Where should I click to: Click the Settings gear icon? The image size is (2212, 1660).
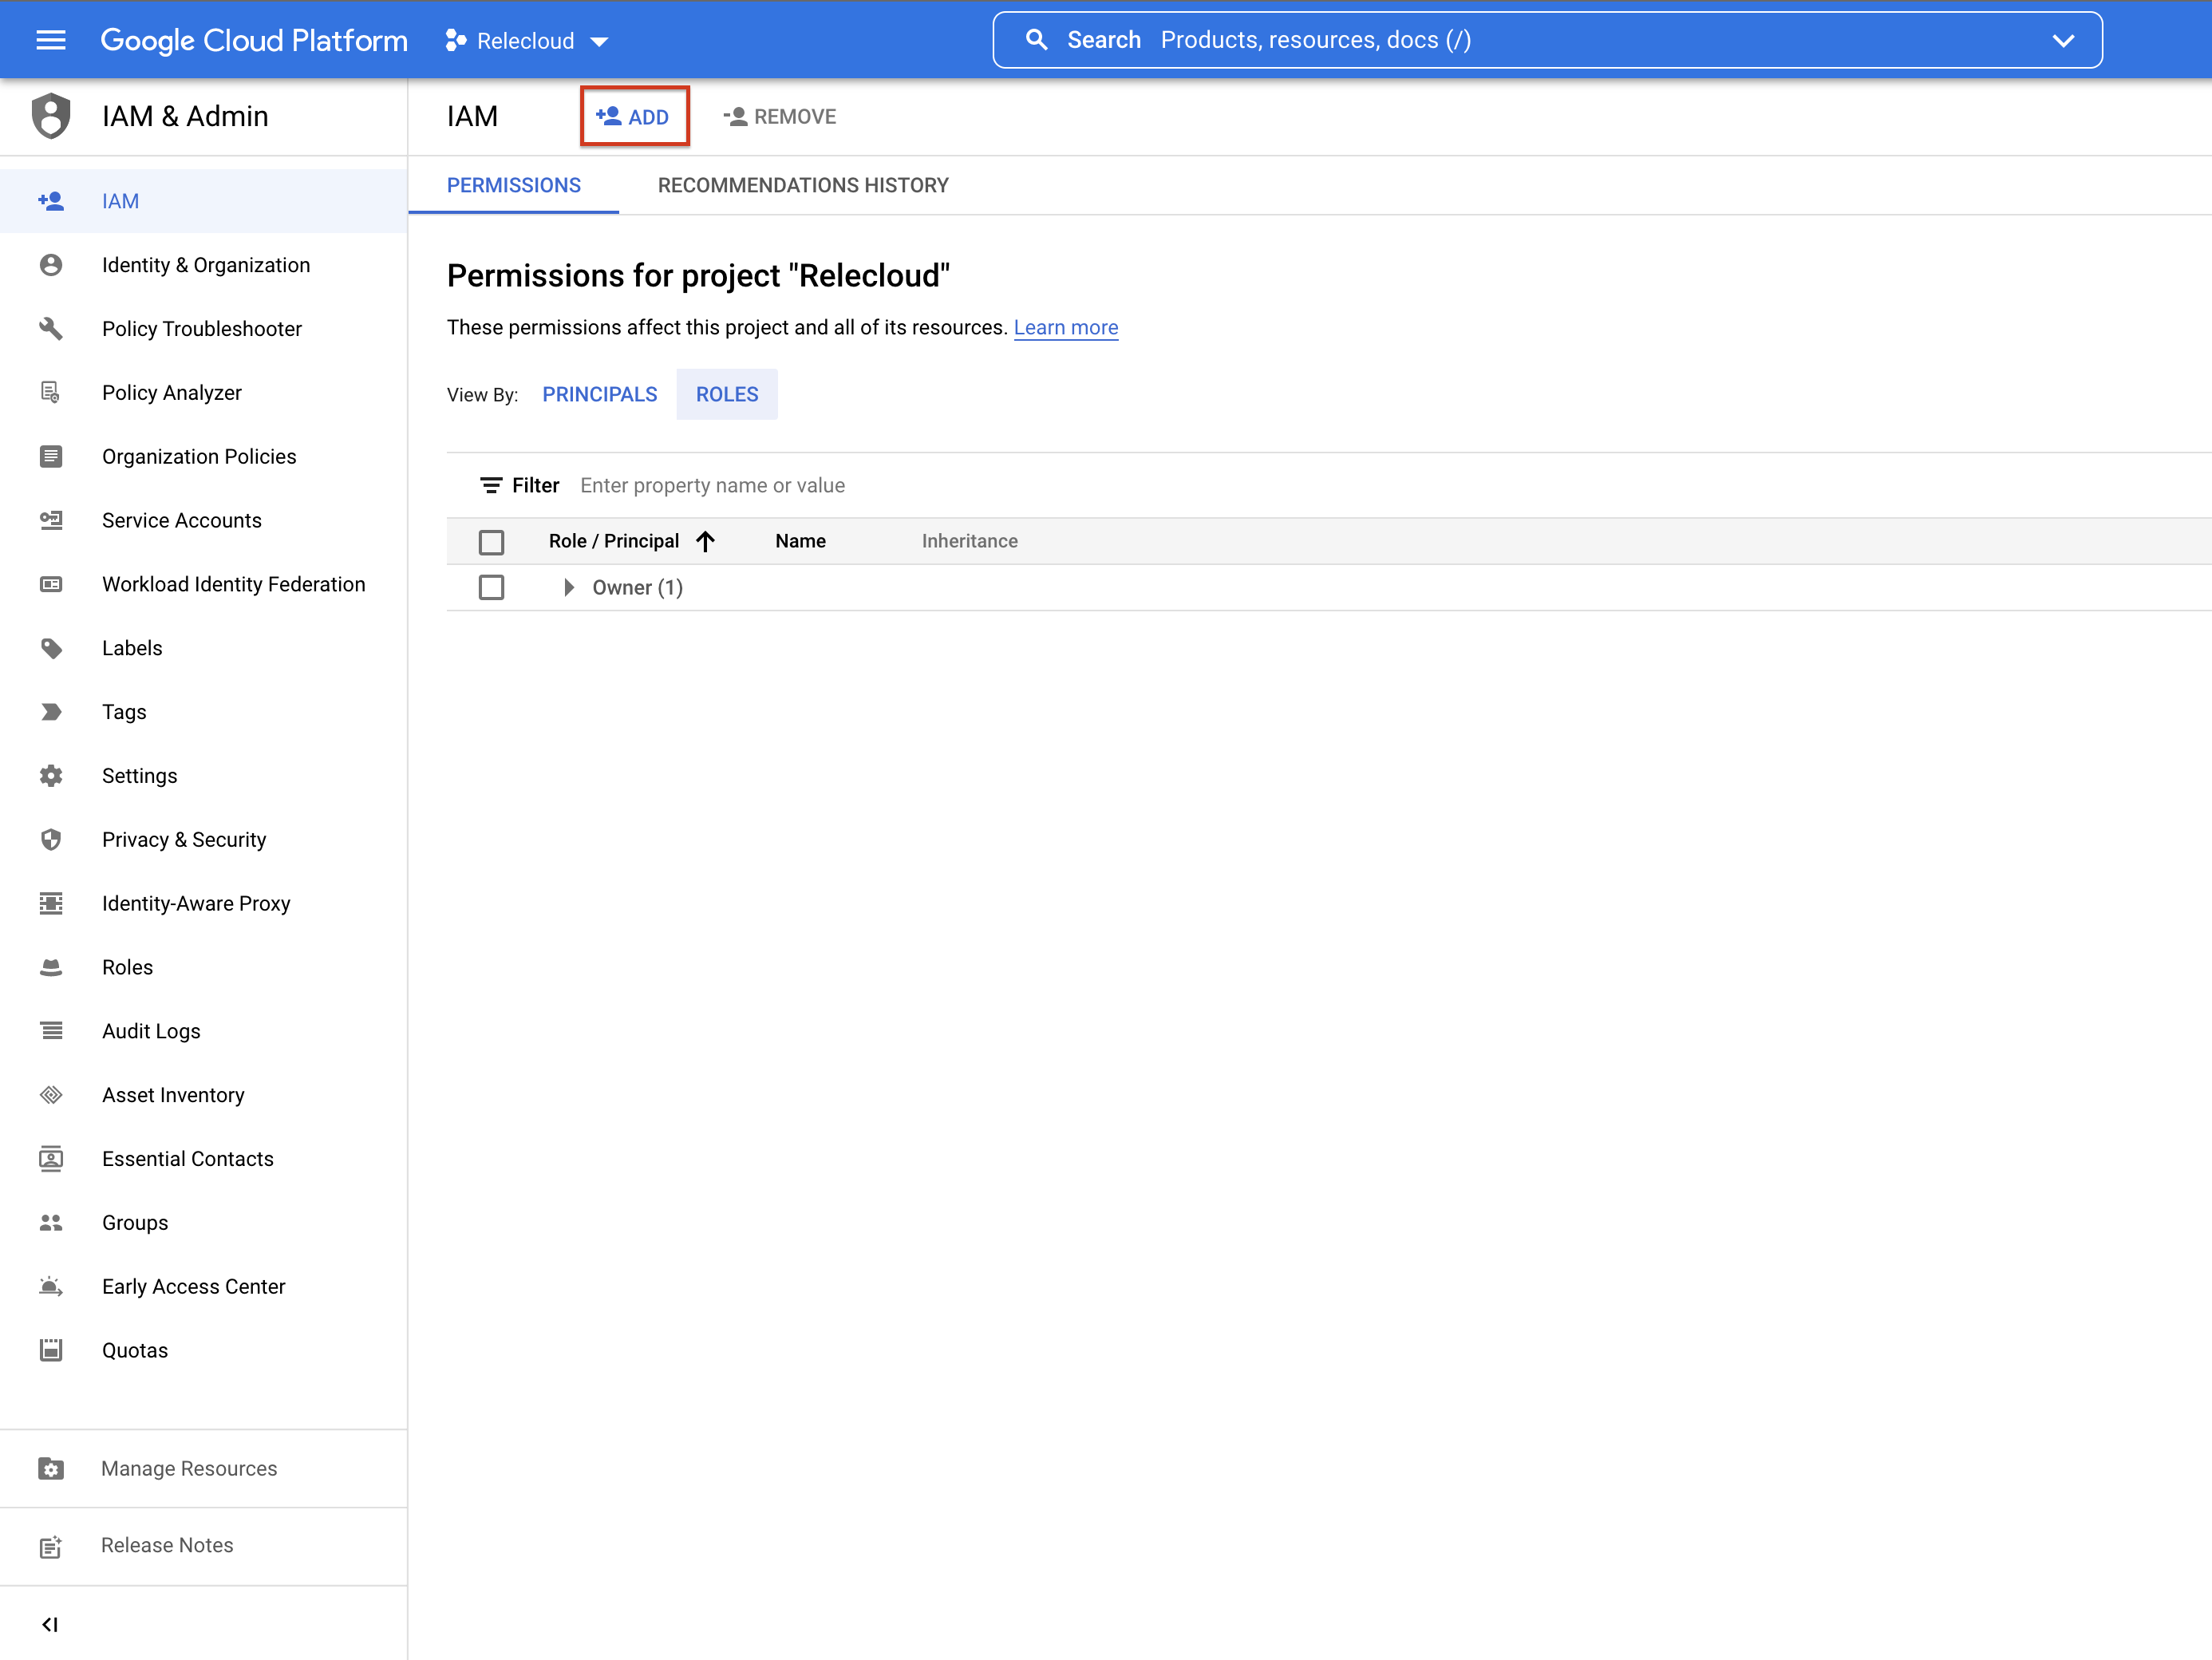point(51,776)
